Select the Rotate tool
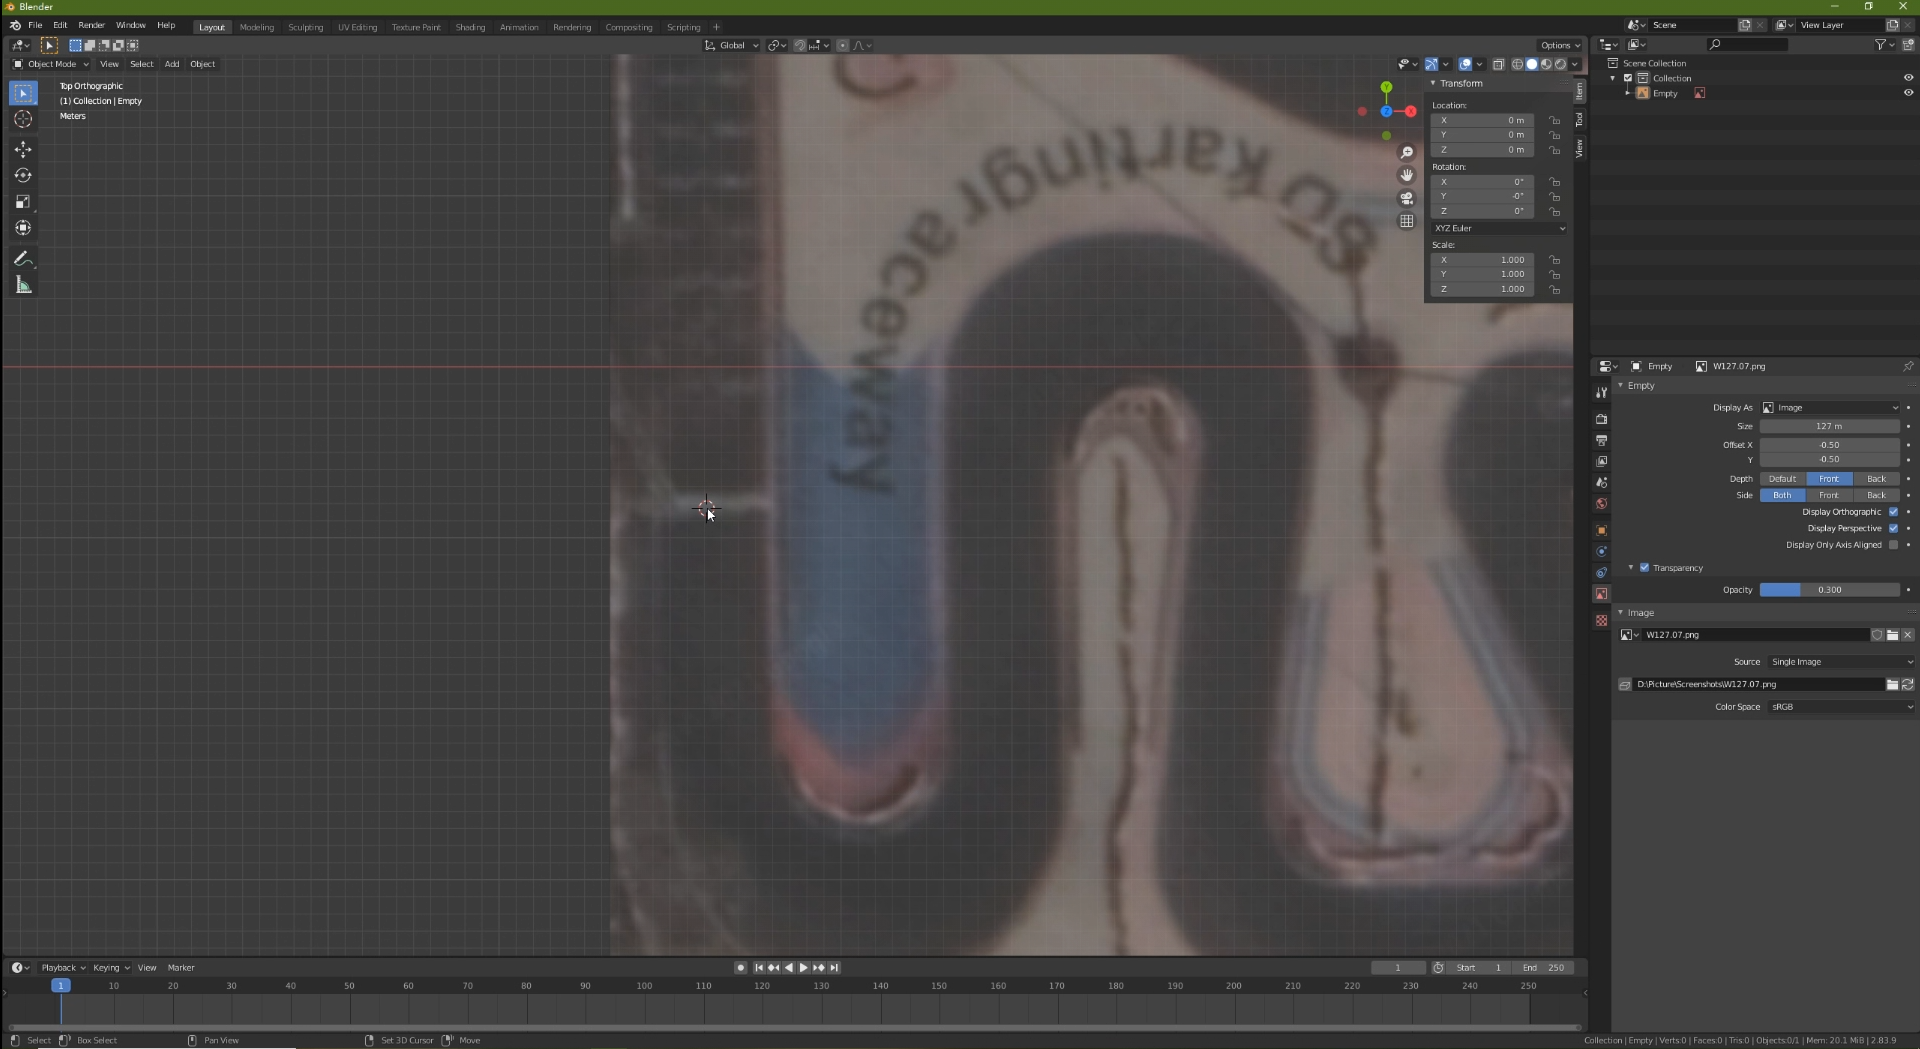The image size is (1920, 1049). click(x=23, y=175)
